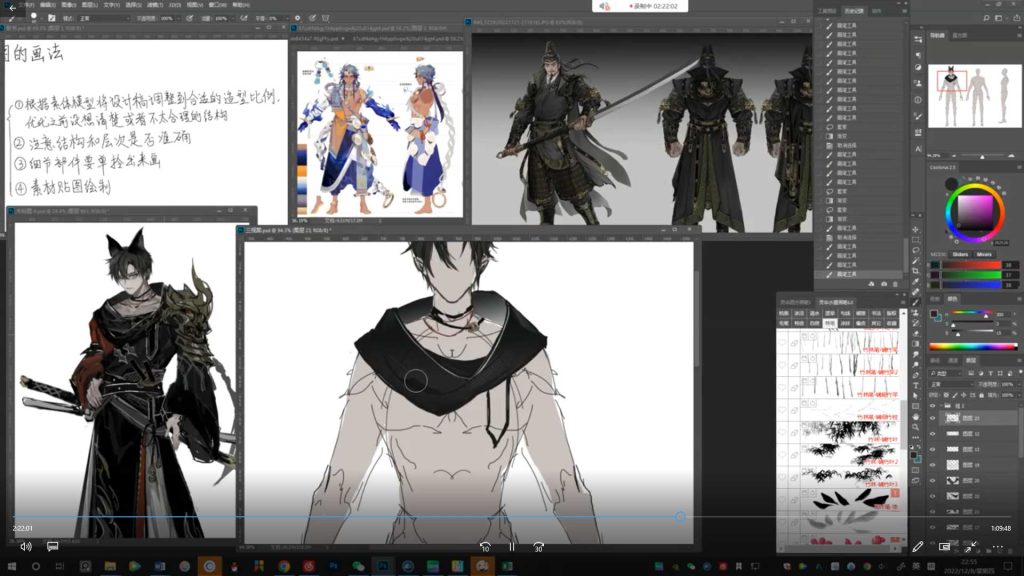Click the Sliders button in Coolorus panel
The image size is (1024, 576).
pyautogui.click(x=959, y=254)
